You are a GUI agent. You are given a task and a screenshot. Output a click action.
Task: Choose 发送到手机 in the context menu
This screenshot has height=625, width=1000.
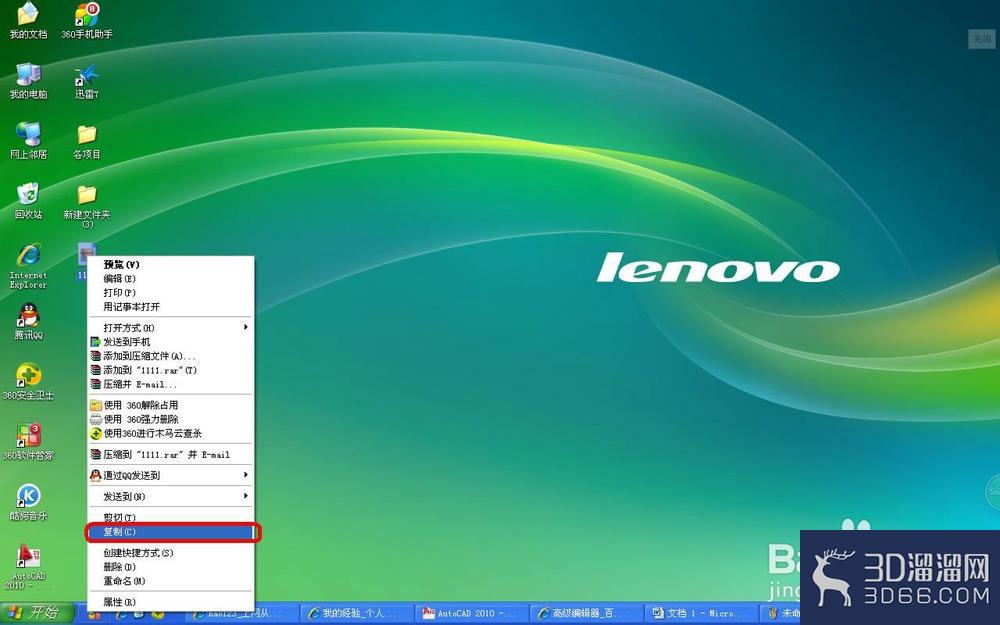click(171, 341)
